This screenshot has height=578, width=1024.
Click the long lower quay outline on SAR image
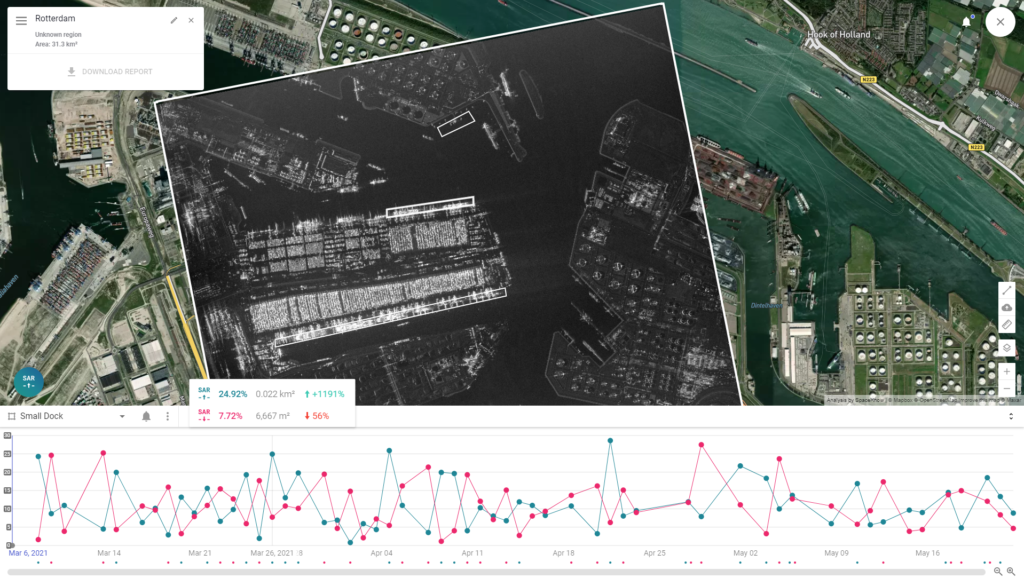[x=391, y=317]
